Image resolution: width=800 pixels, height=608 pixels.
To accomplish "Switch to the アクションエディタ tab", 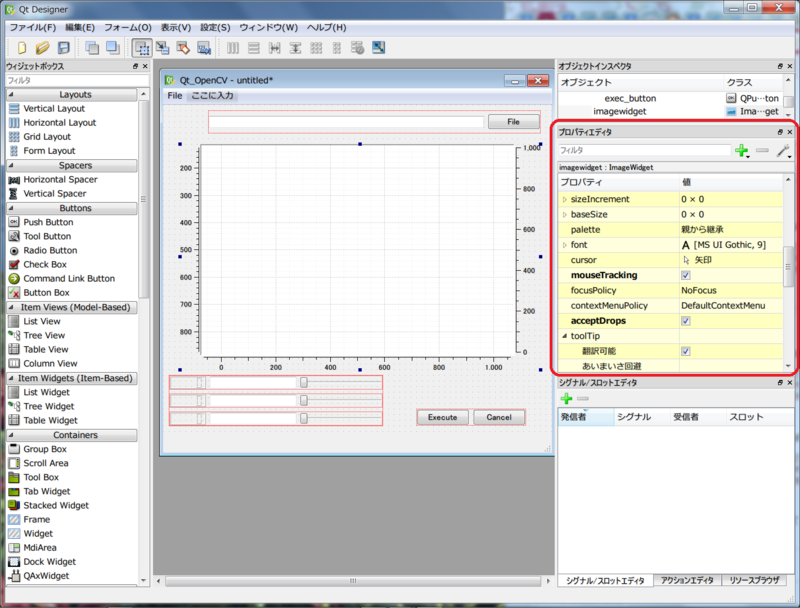I will [x=687, y=580].
